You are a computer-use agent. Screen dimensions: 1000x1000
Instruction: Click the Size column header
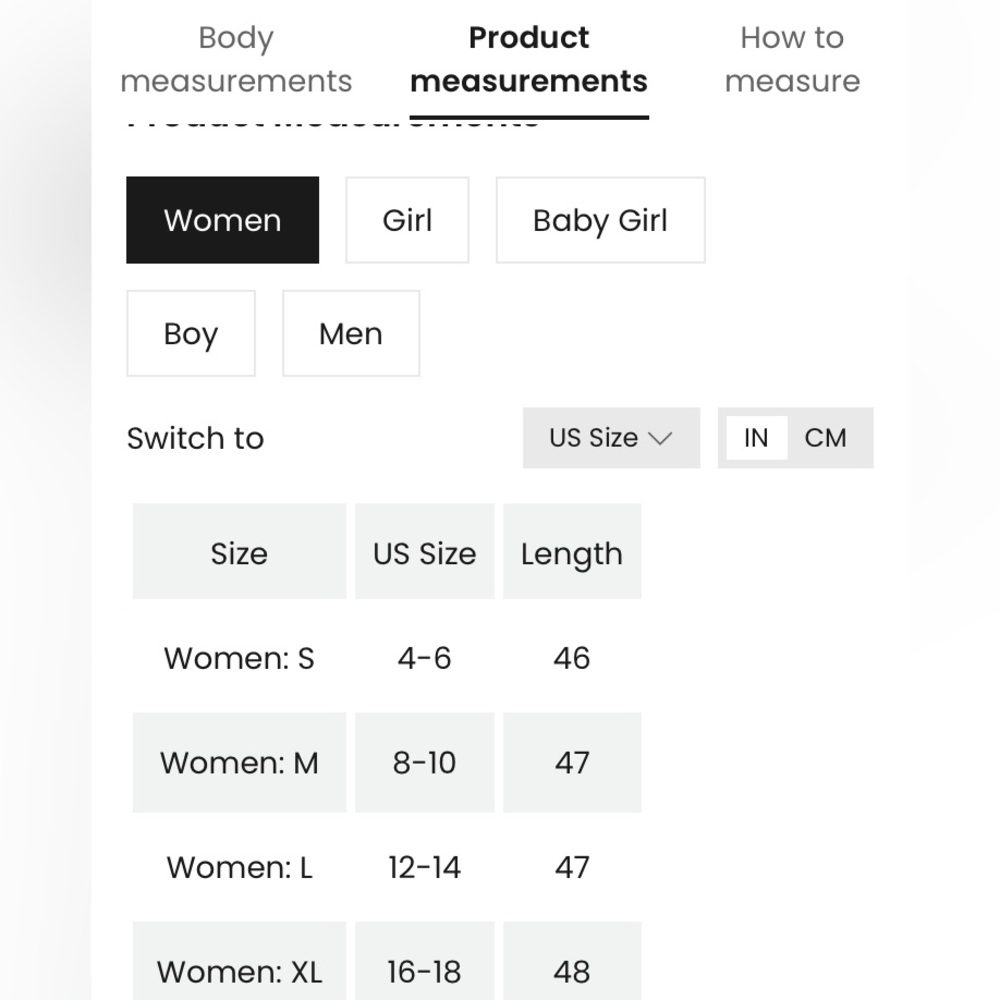(239, 552)
